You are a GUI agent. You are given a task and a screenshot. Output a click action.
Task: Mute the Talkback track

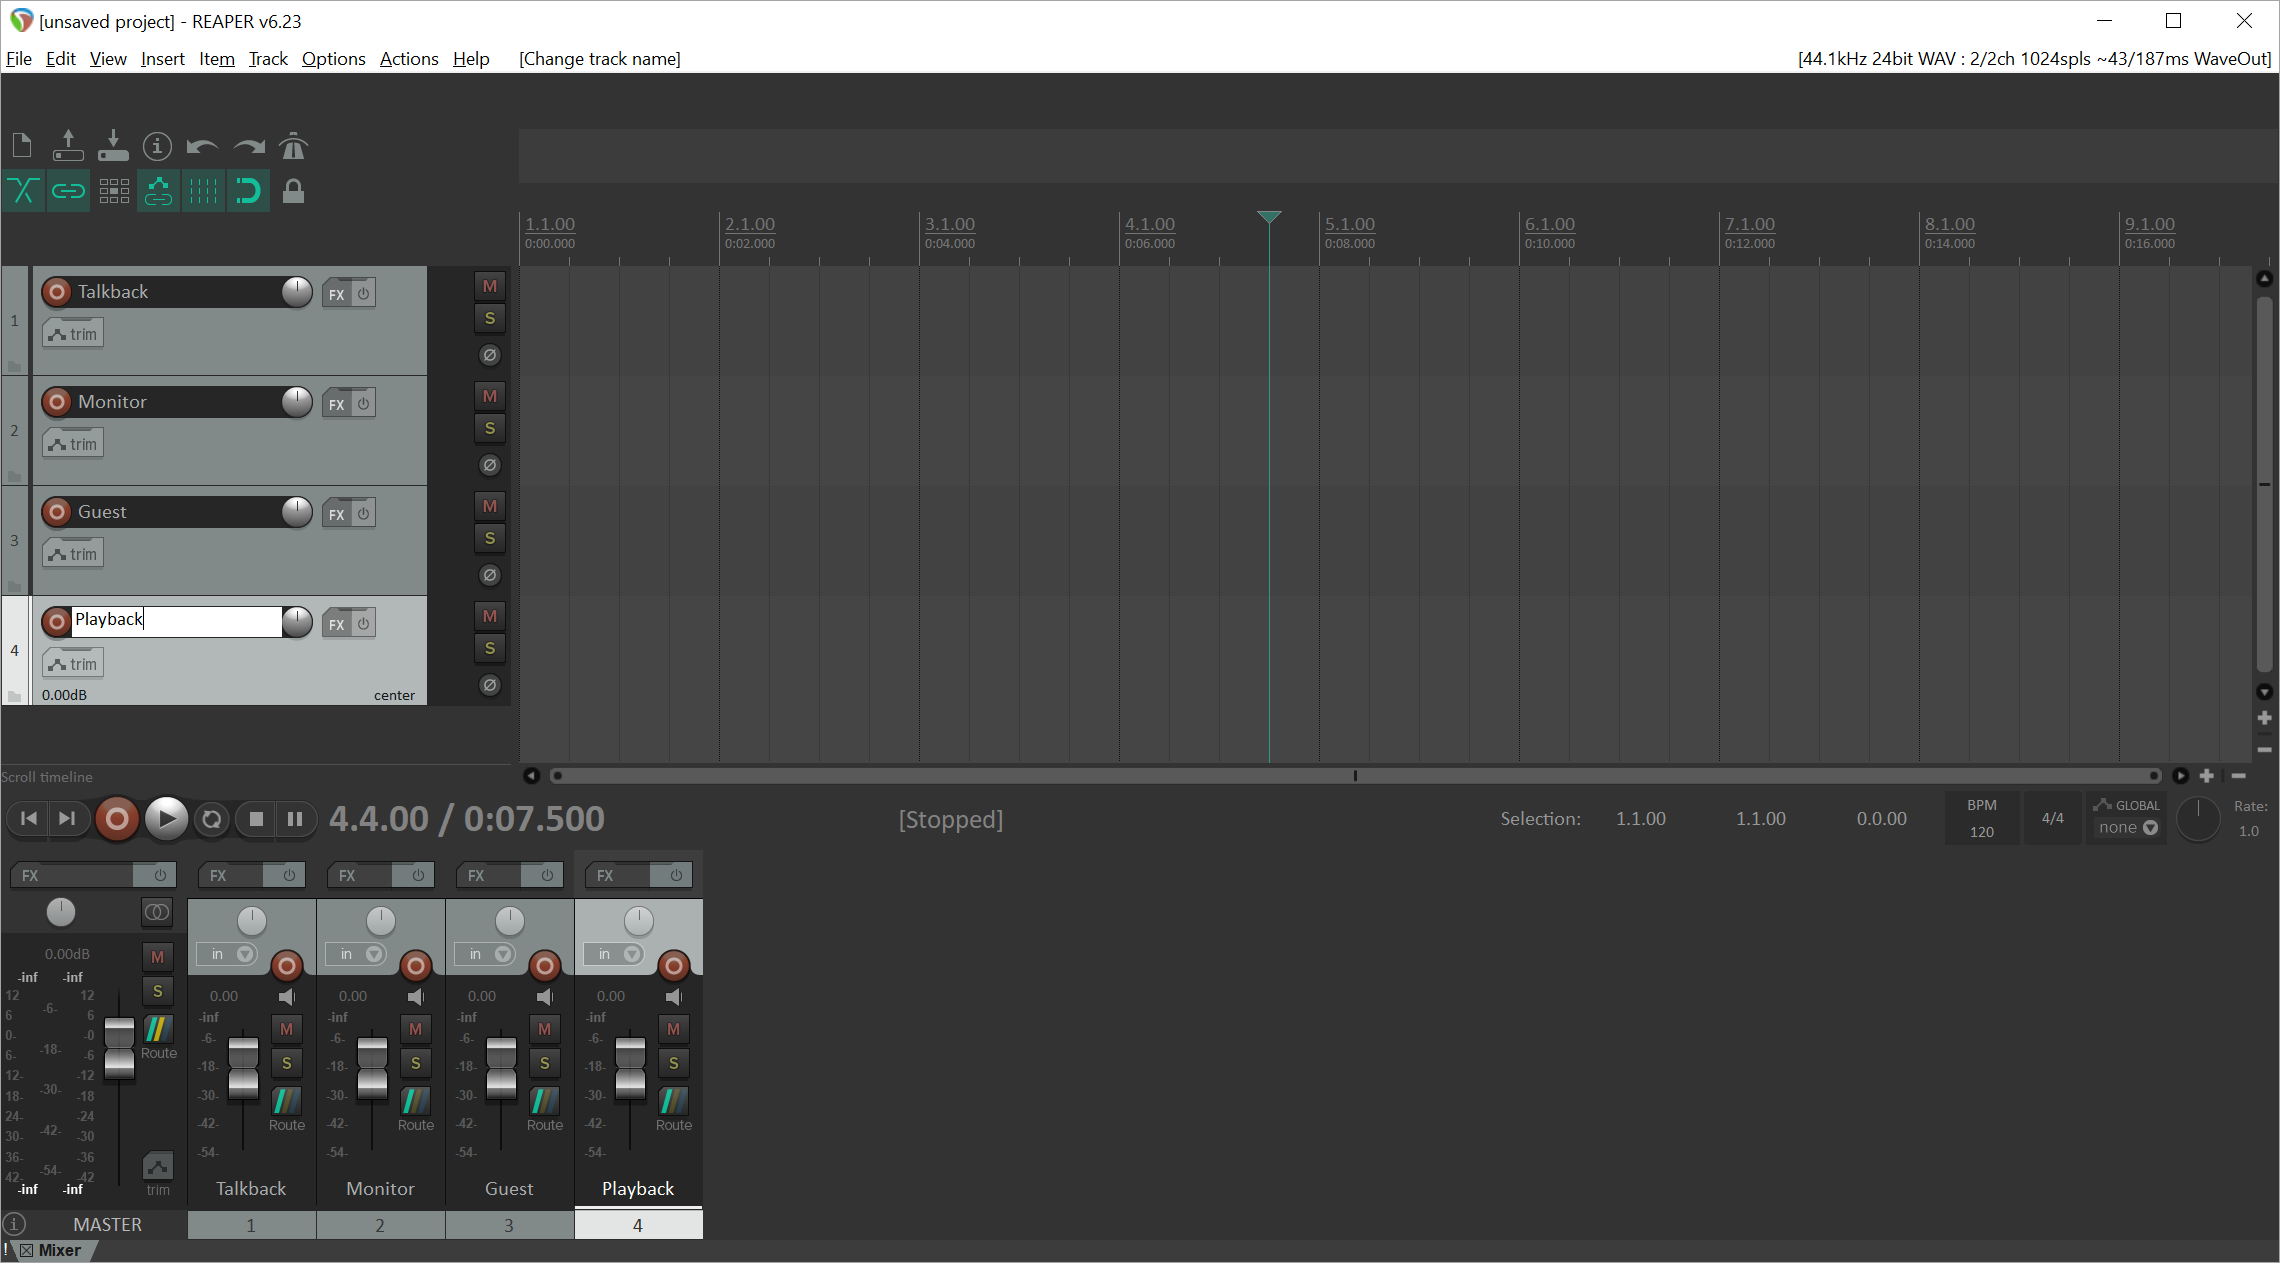pos(490,287)
